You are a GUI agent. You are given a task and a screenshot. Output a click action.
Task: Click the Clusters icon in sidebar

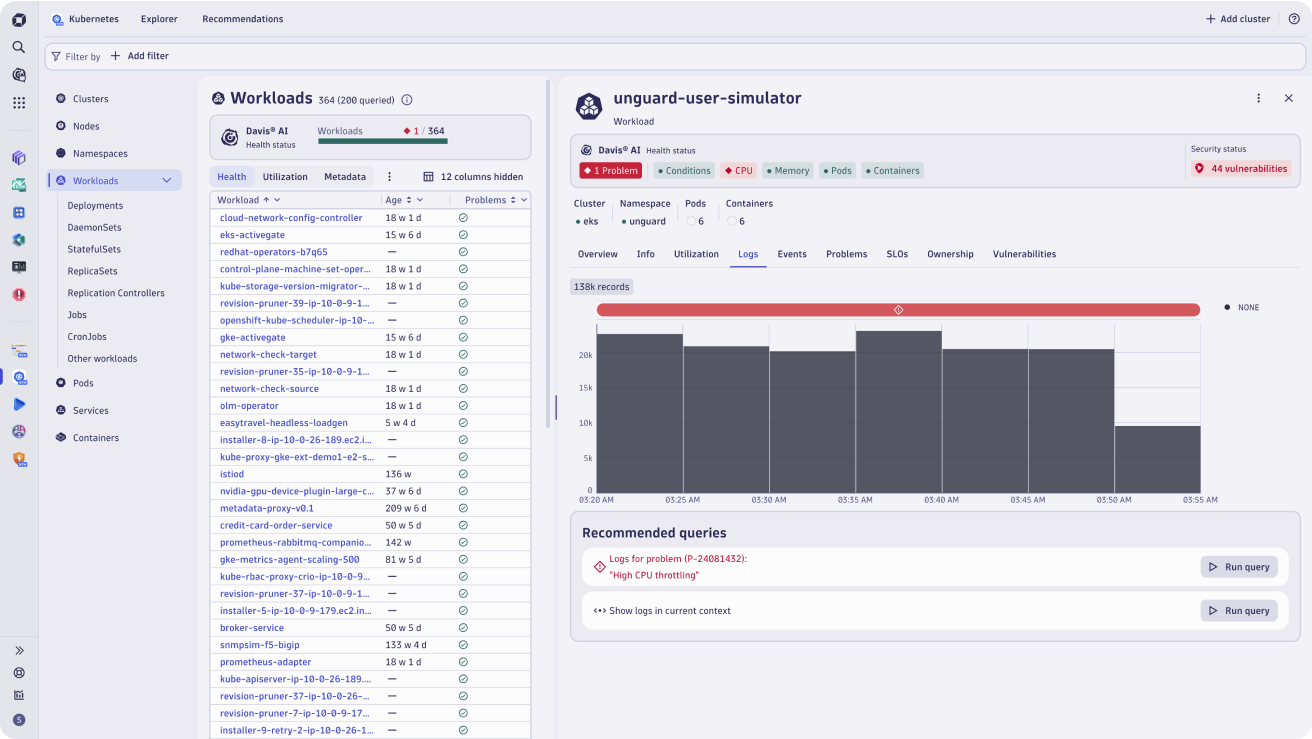61,99
